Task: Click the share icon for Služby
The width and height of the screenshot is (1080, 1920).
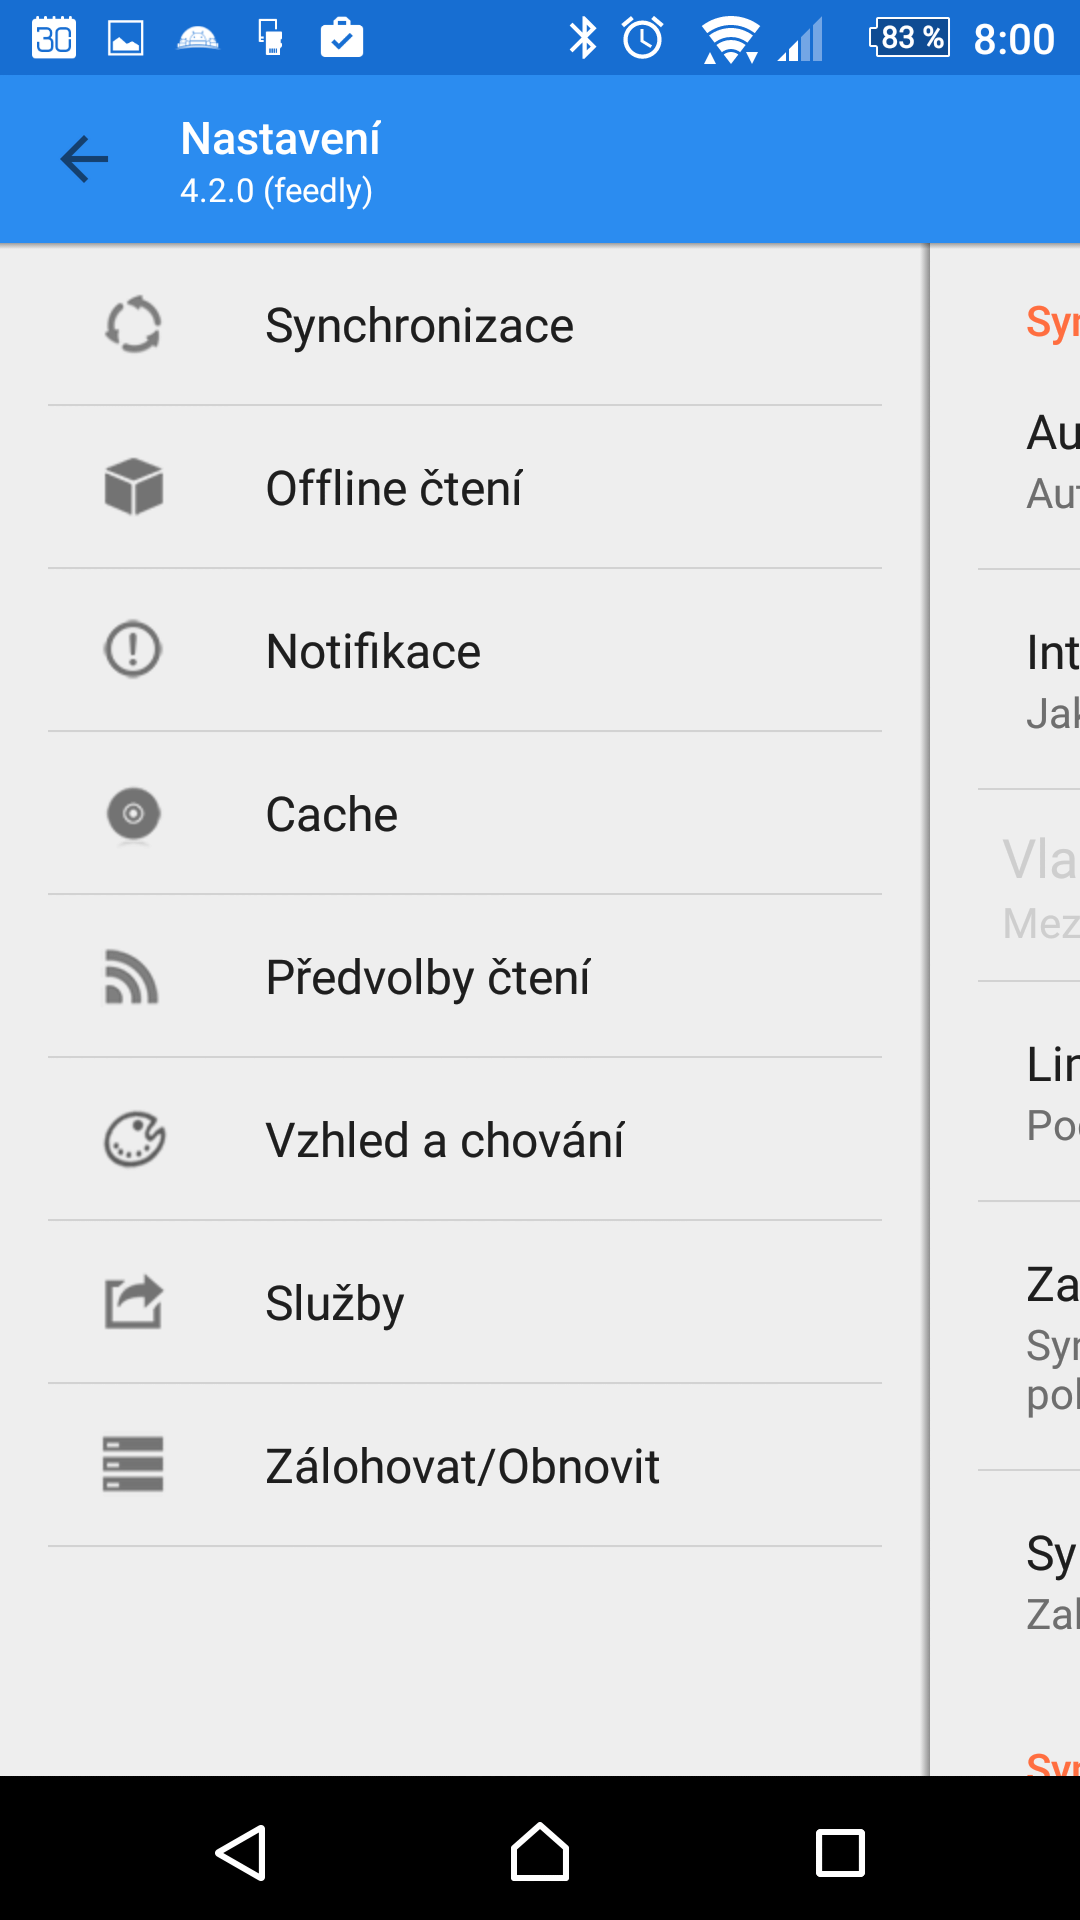Action: point(134,1302)
